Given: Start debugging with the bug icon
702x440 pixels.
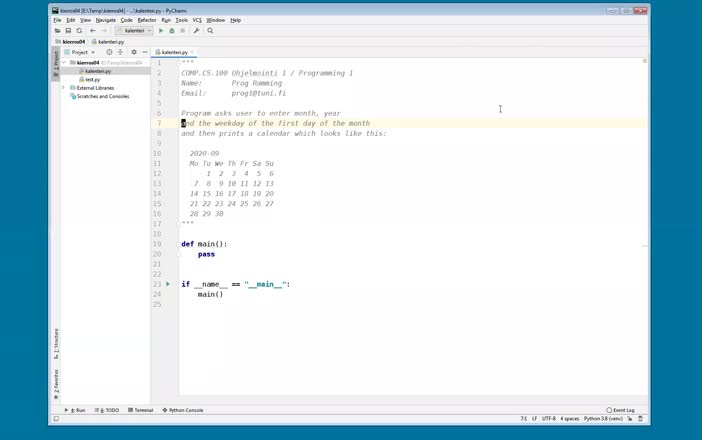Looking at the screenshot, I should click(171, 31).
